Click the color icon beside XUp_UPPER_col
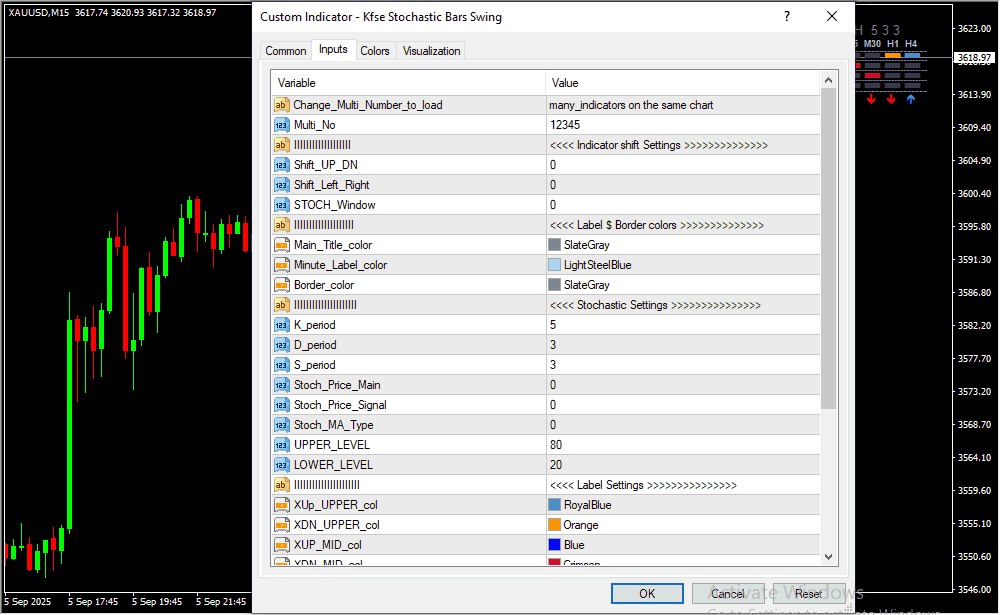 click(x=281, y=505)
